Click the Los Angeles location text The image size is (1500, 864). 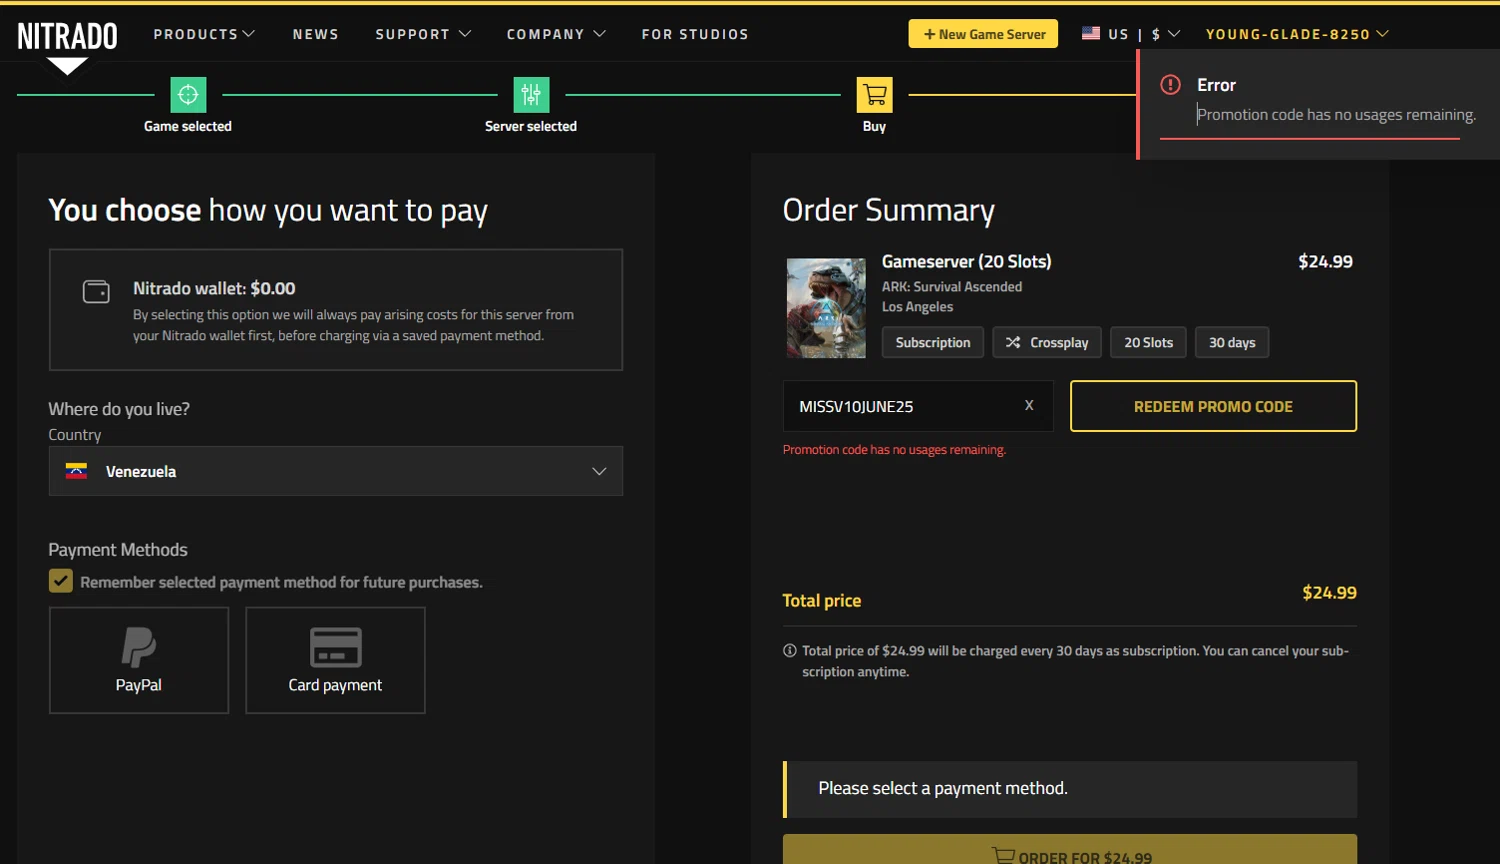click(917, 307)
